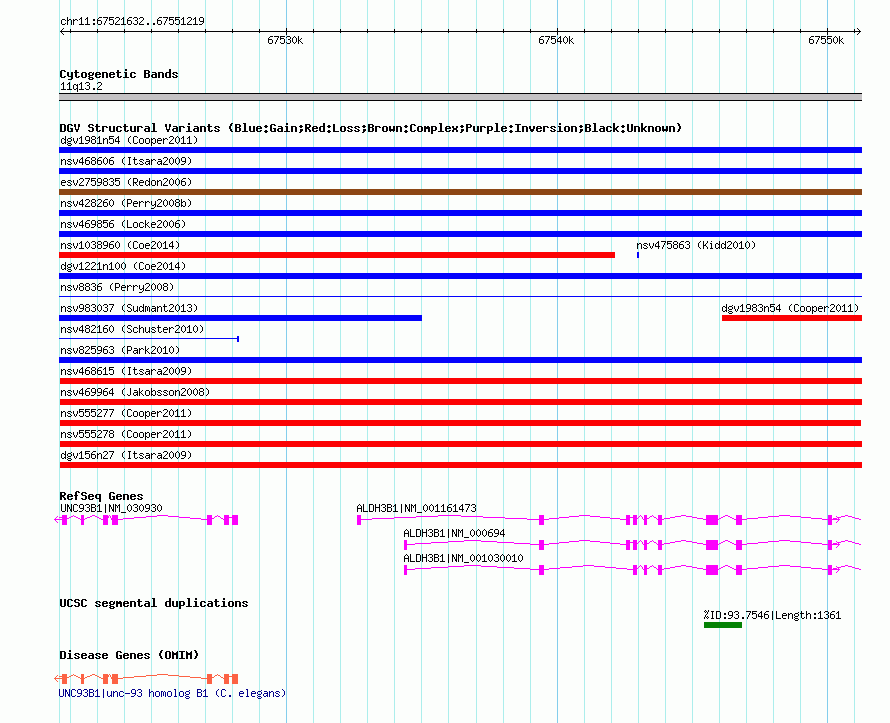
Task: Select the nsv1038960 (Coe2014) red loss bar
Action: [337, 255]
